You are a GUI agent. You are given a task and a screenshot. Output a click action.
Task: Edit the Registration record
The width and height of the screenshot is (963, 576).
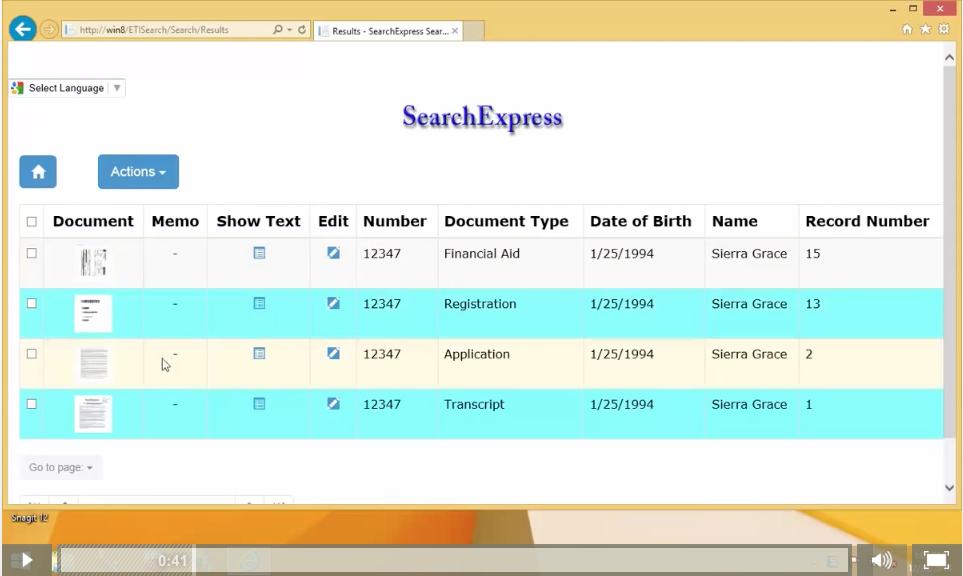333,303
